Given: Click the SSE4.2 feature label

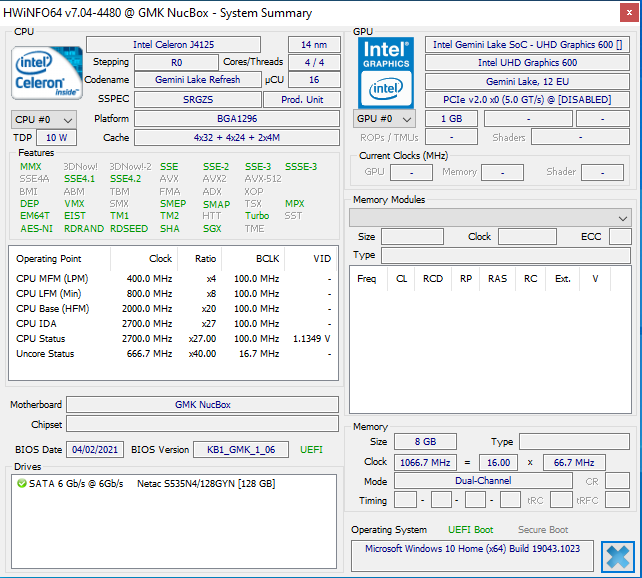Looking at the screenshot, I should click(x=125, y=179).
